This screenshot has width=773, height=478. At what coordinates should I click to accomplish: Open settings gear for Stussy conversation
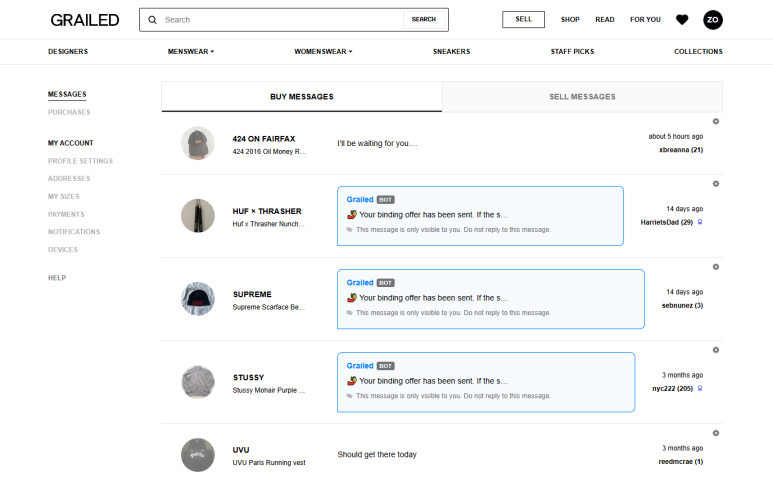coord(716,350)
